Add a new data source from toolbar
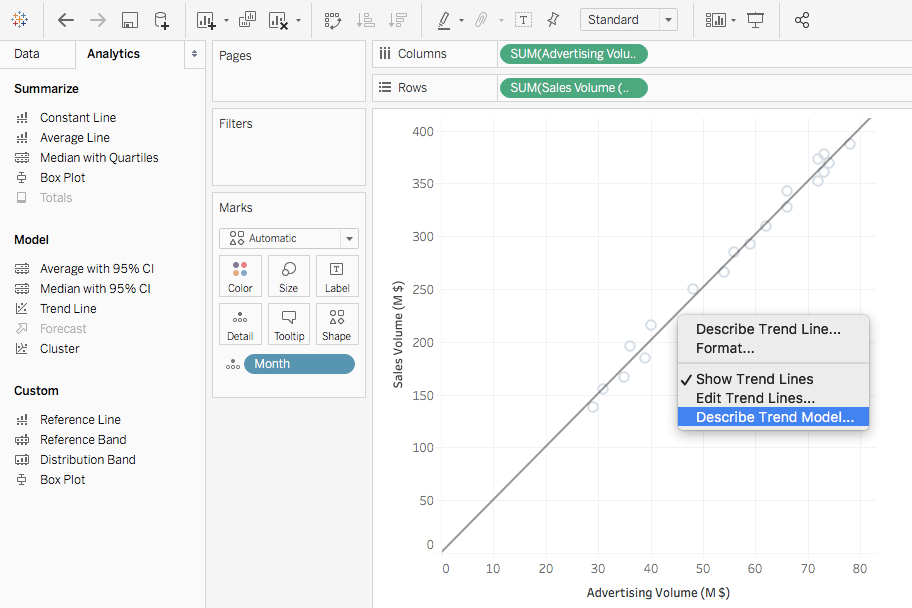 coord(161,20)
